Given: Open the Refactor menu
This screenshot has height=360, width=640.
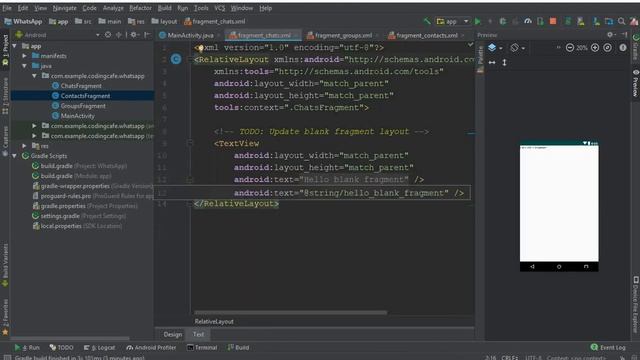Looking at the screenshot, I should (x=140, y=8).
